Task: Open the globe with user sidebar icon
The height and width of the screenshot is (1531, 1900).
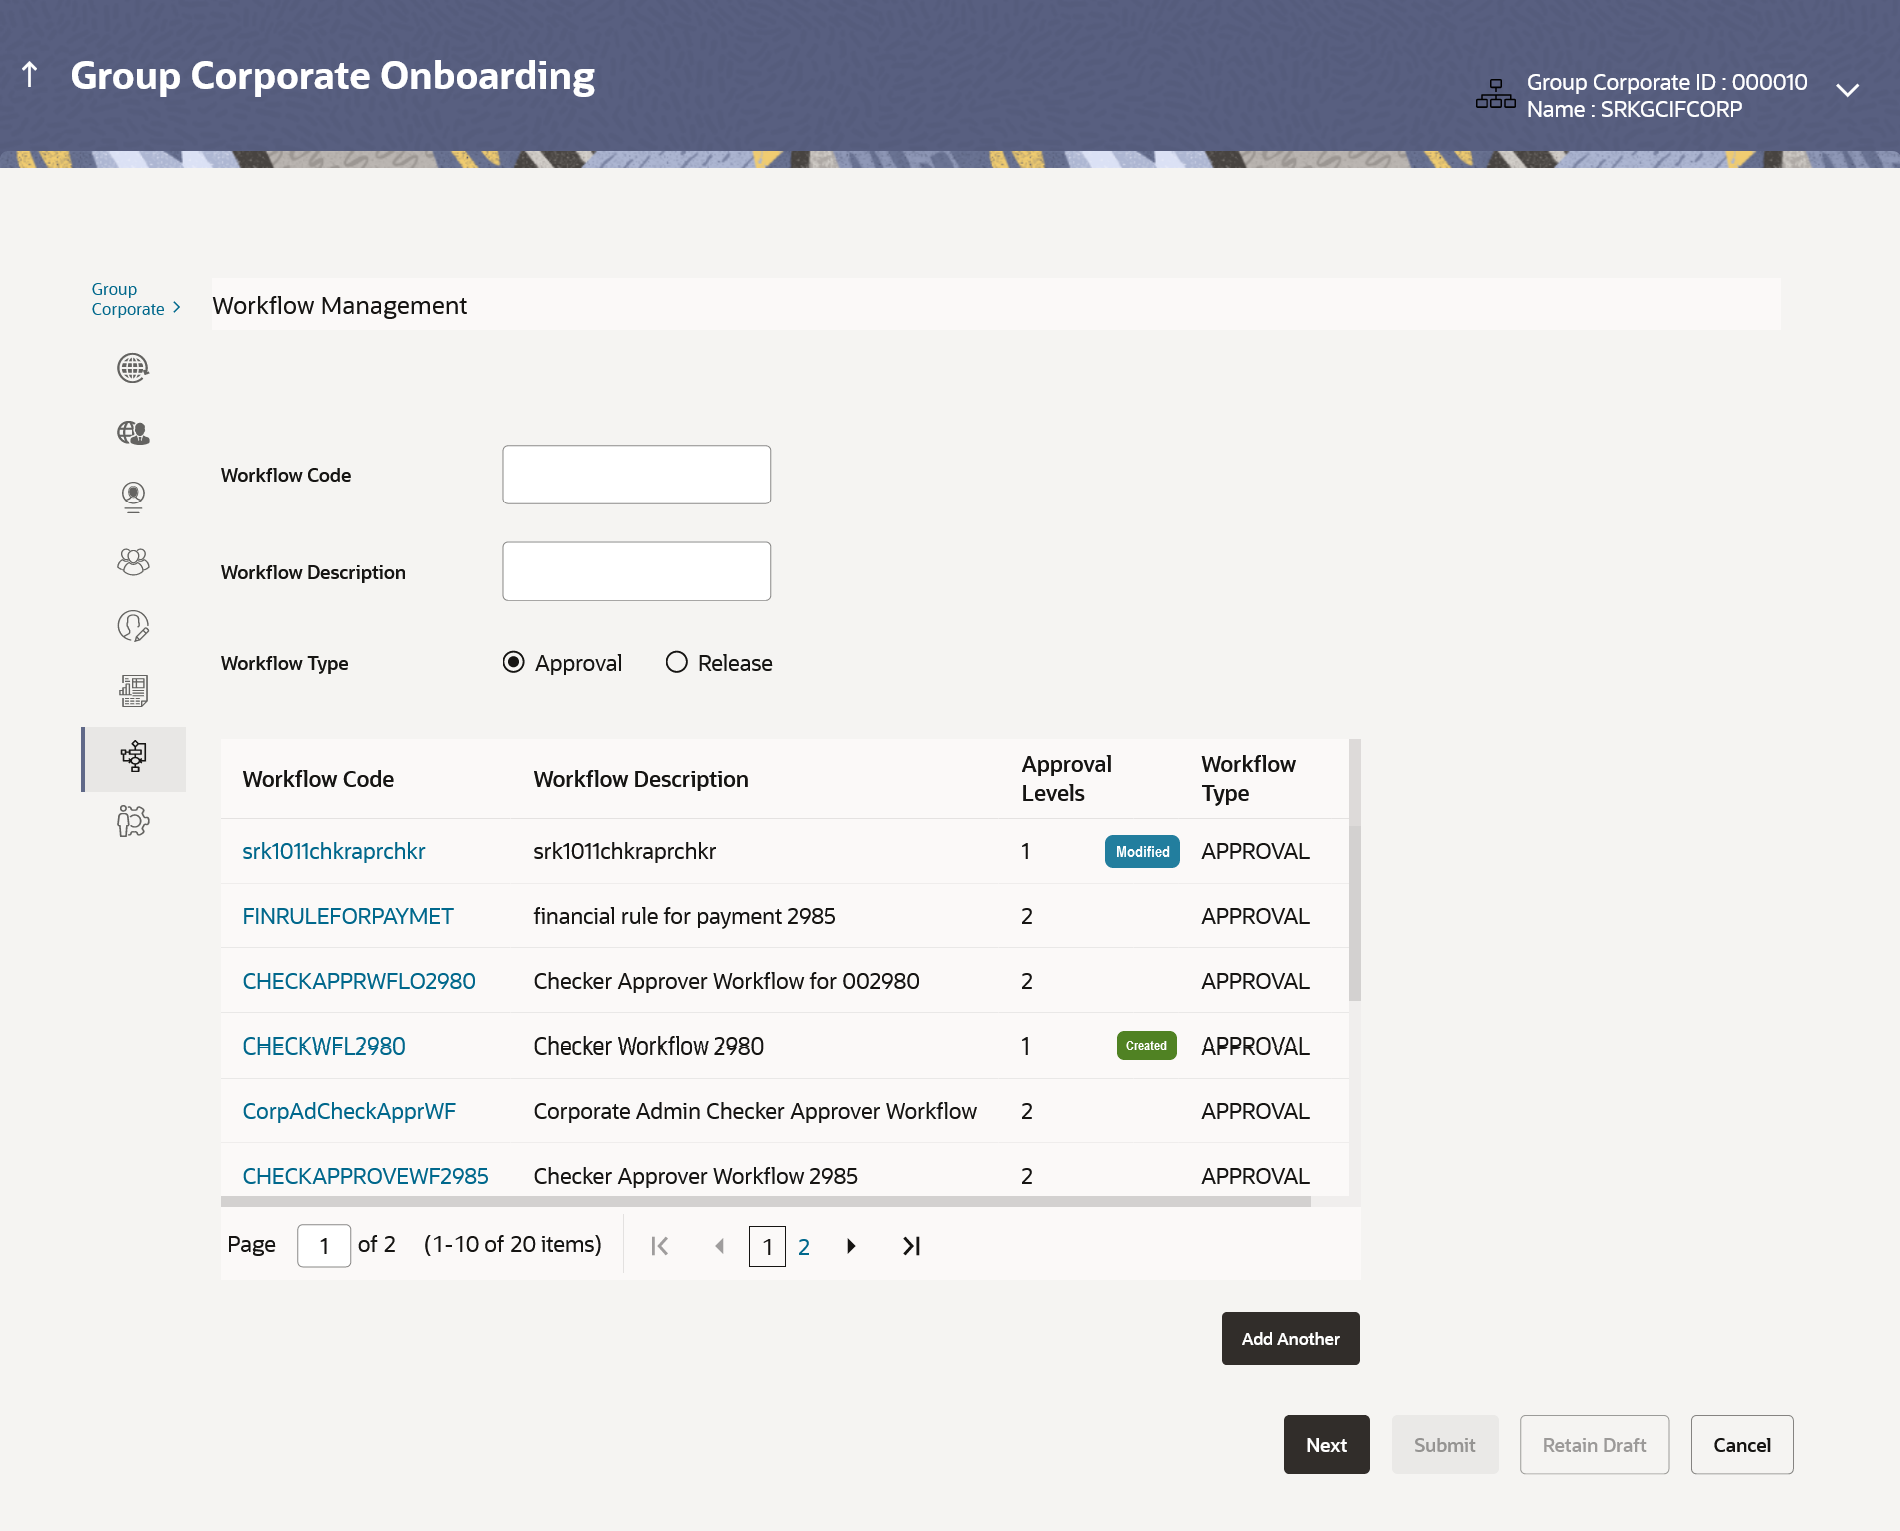Action: click(133, 432)
